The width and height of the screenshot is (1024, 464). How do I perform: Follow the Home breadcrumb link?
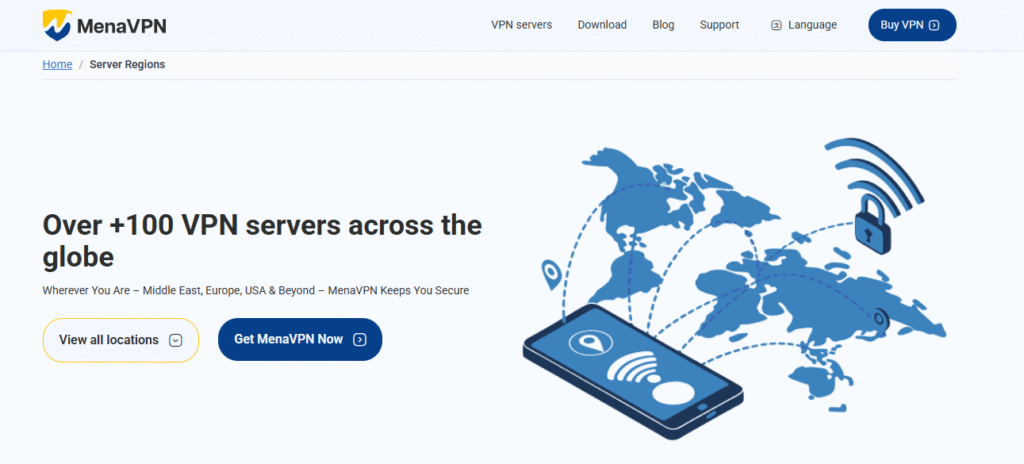[x=57, y=64]
